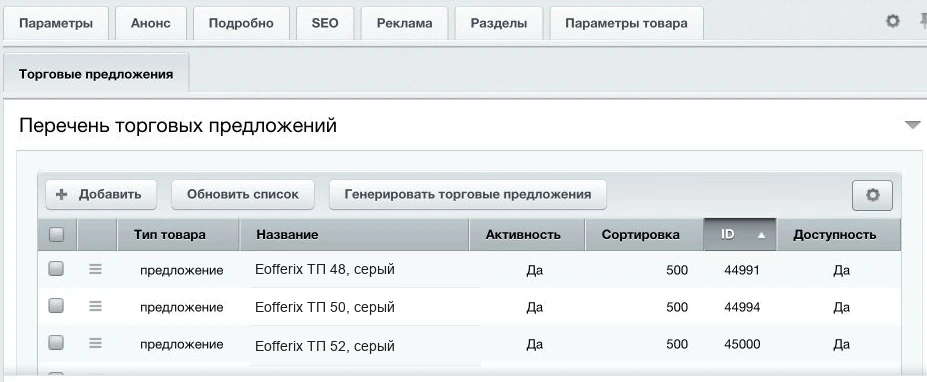Click the ID column sort arrow
Screen dimensions: 927x382
(x=761, y=235)
